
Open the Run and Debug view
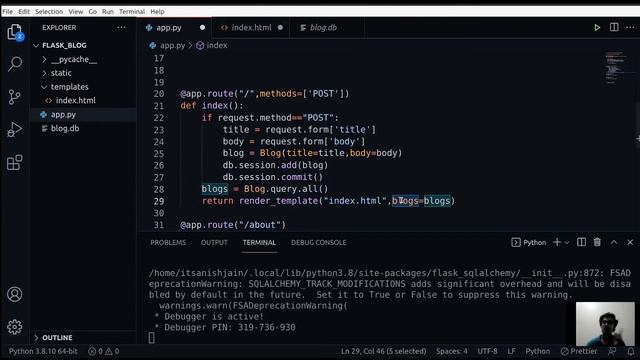(15, 130)
